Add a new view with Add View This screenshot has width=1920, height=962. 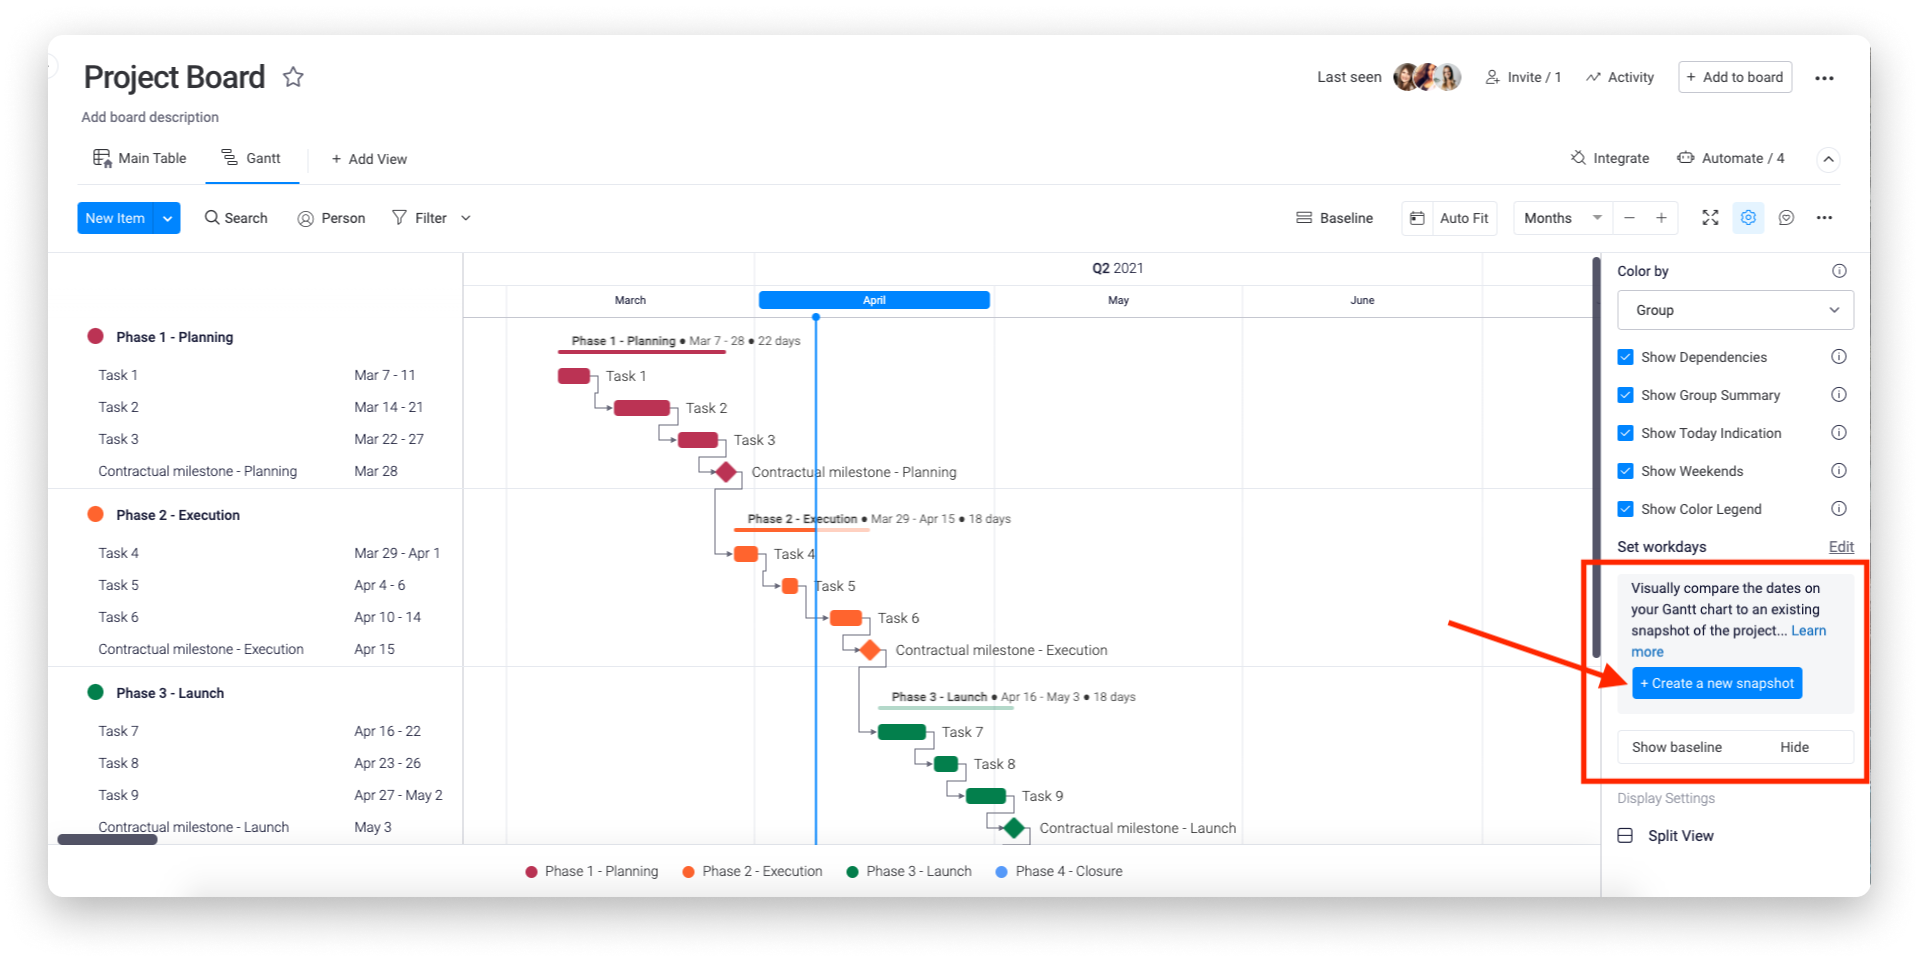369,159
